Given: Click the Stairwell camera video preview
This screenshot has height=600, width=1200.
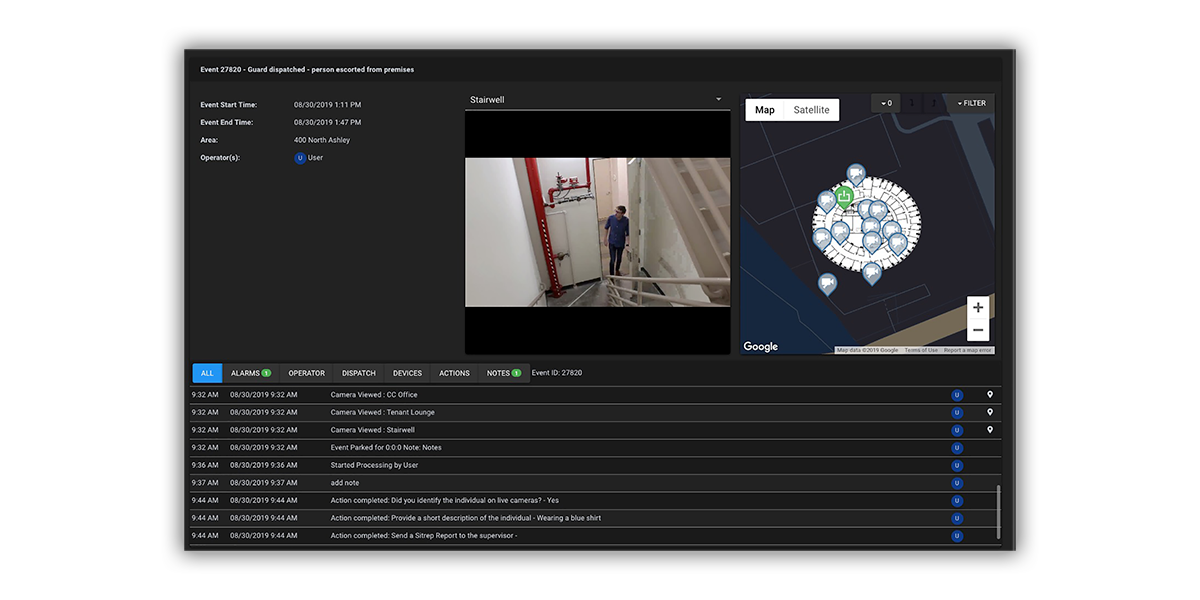Looking at the screenshot, I should (x=597, y=232).
